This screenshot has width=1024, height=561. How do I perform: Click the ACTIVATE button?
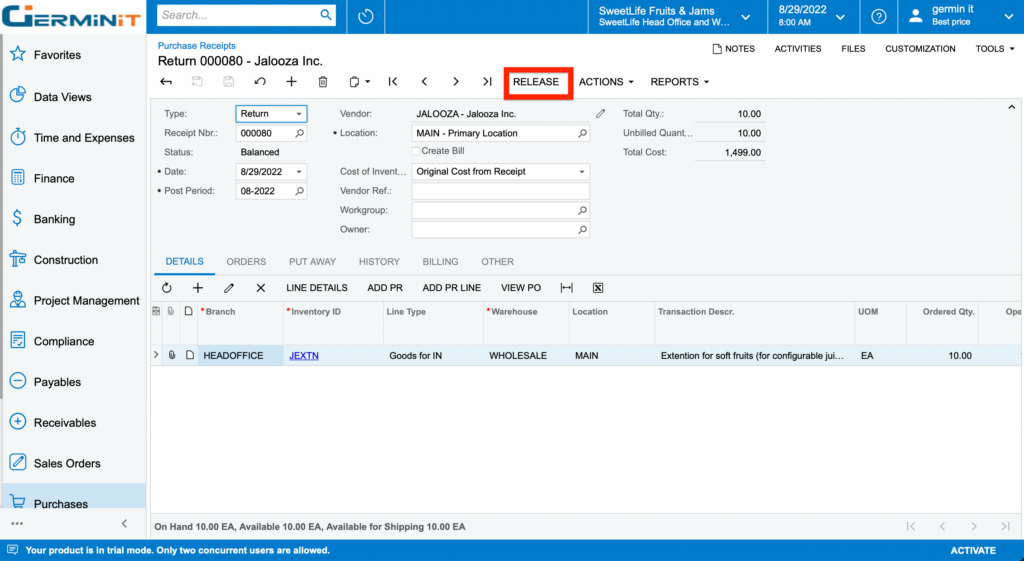pos(972,551)
